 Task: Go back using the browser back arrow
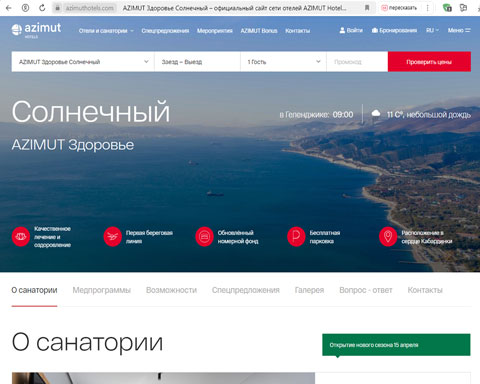point(9,8)
